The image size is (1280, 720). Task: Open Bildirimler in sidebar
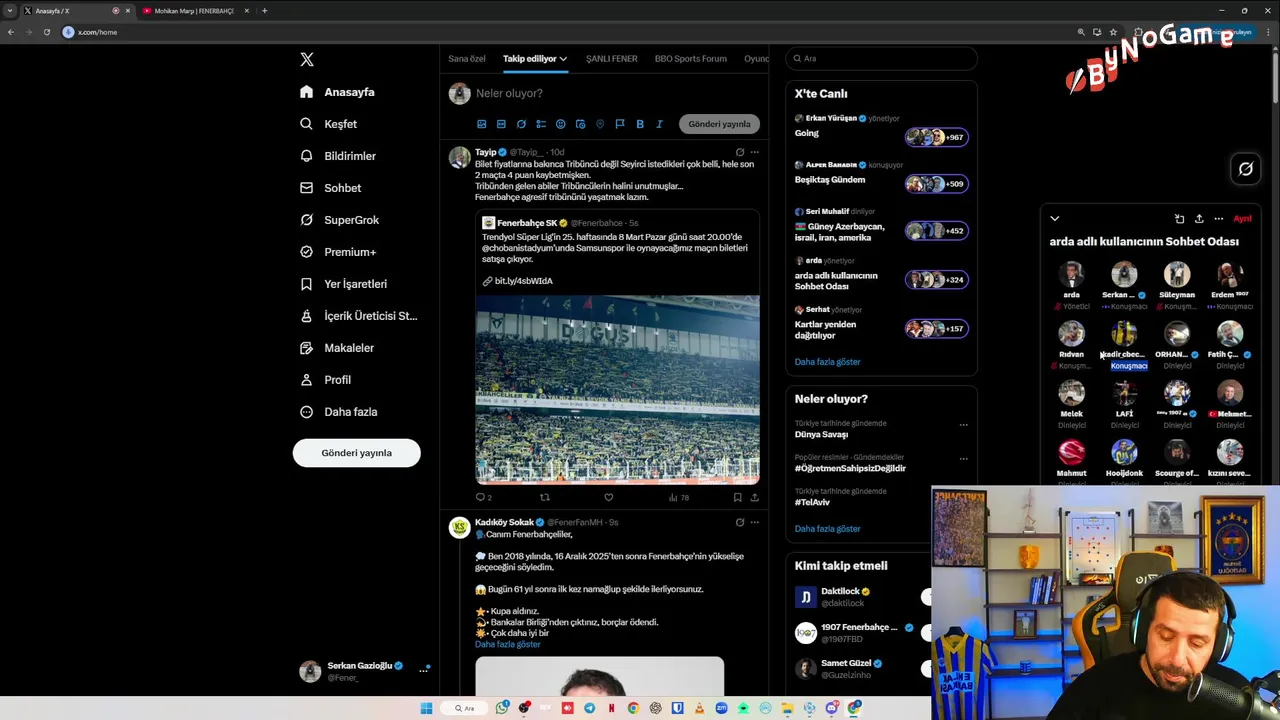338,156
